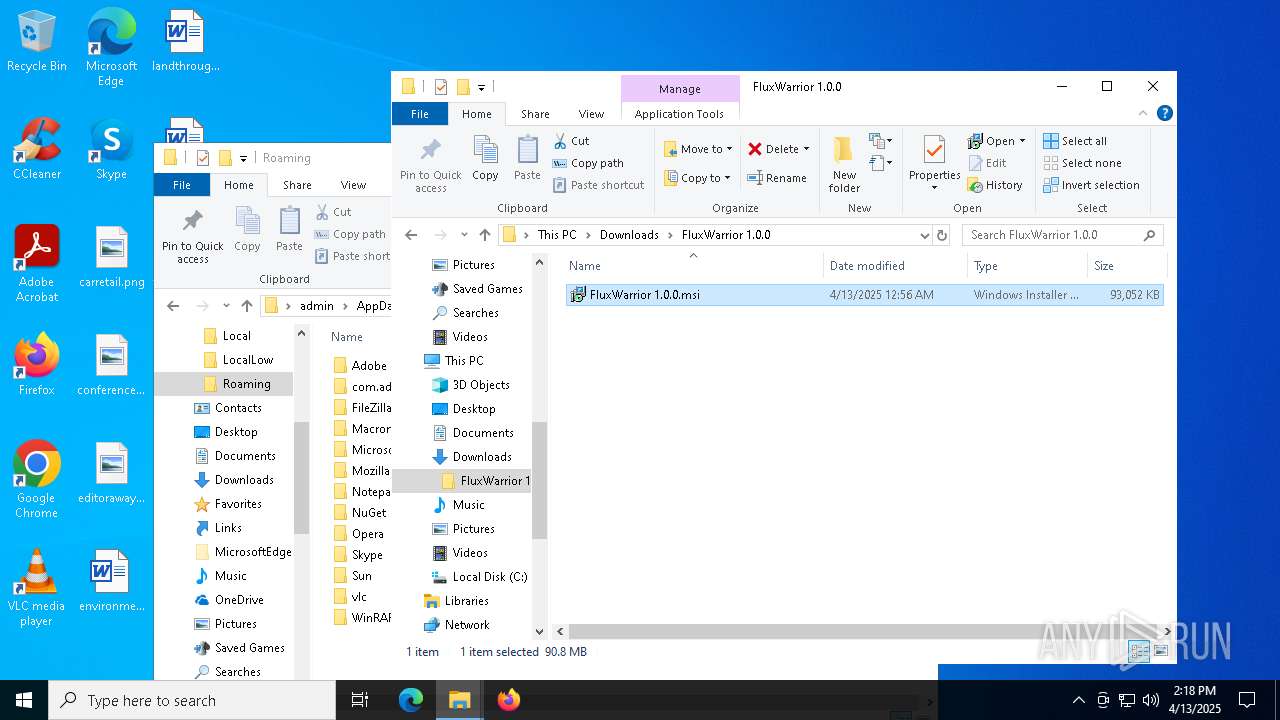Select 3D Objects in FluxWarrior navigation pane

[x=471, y=385]
